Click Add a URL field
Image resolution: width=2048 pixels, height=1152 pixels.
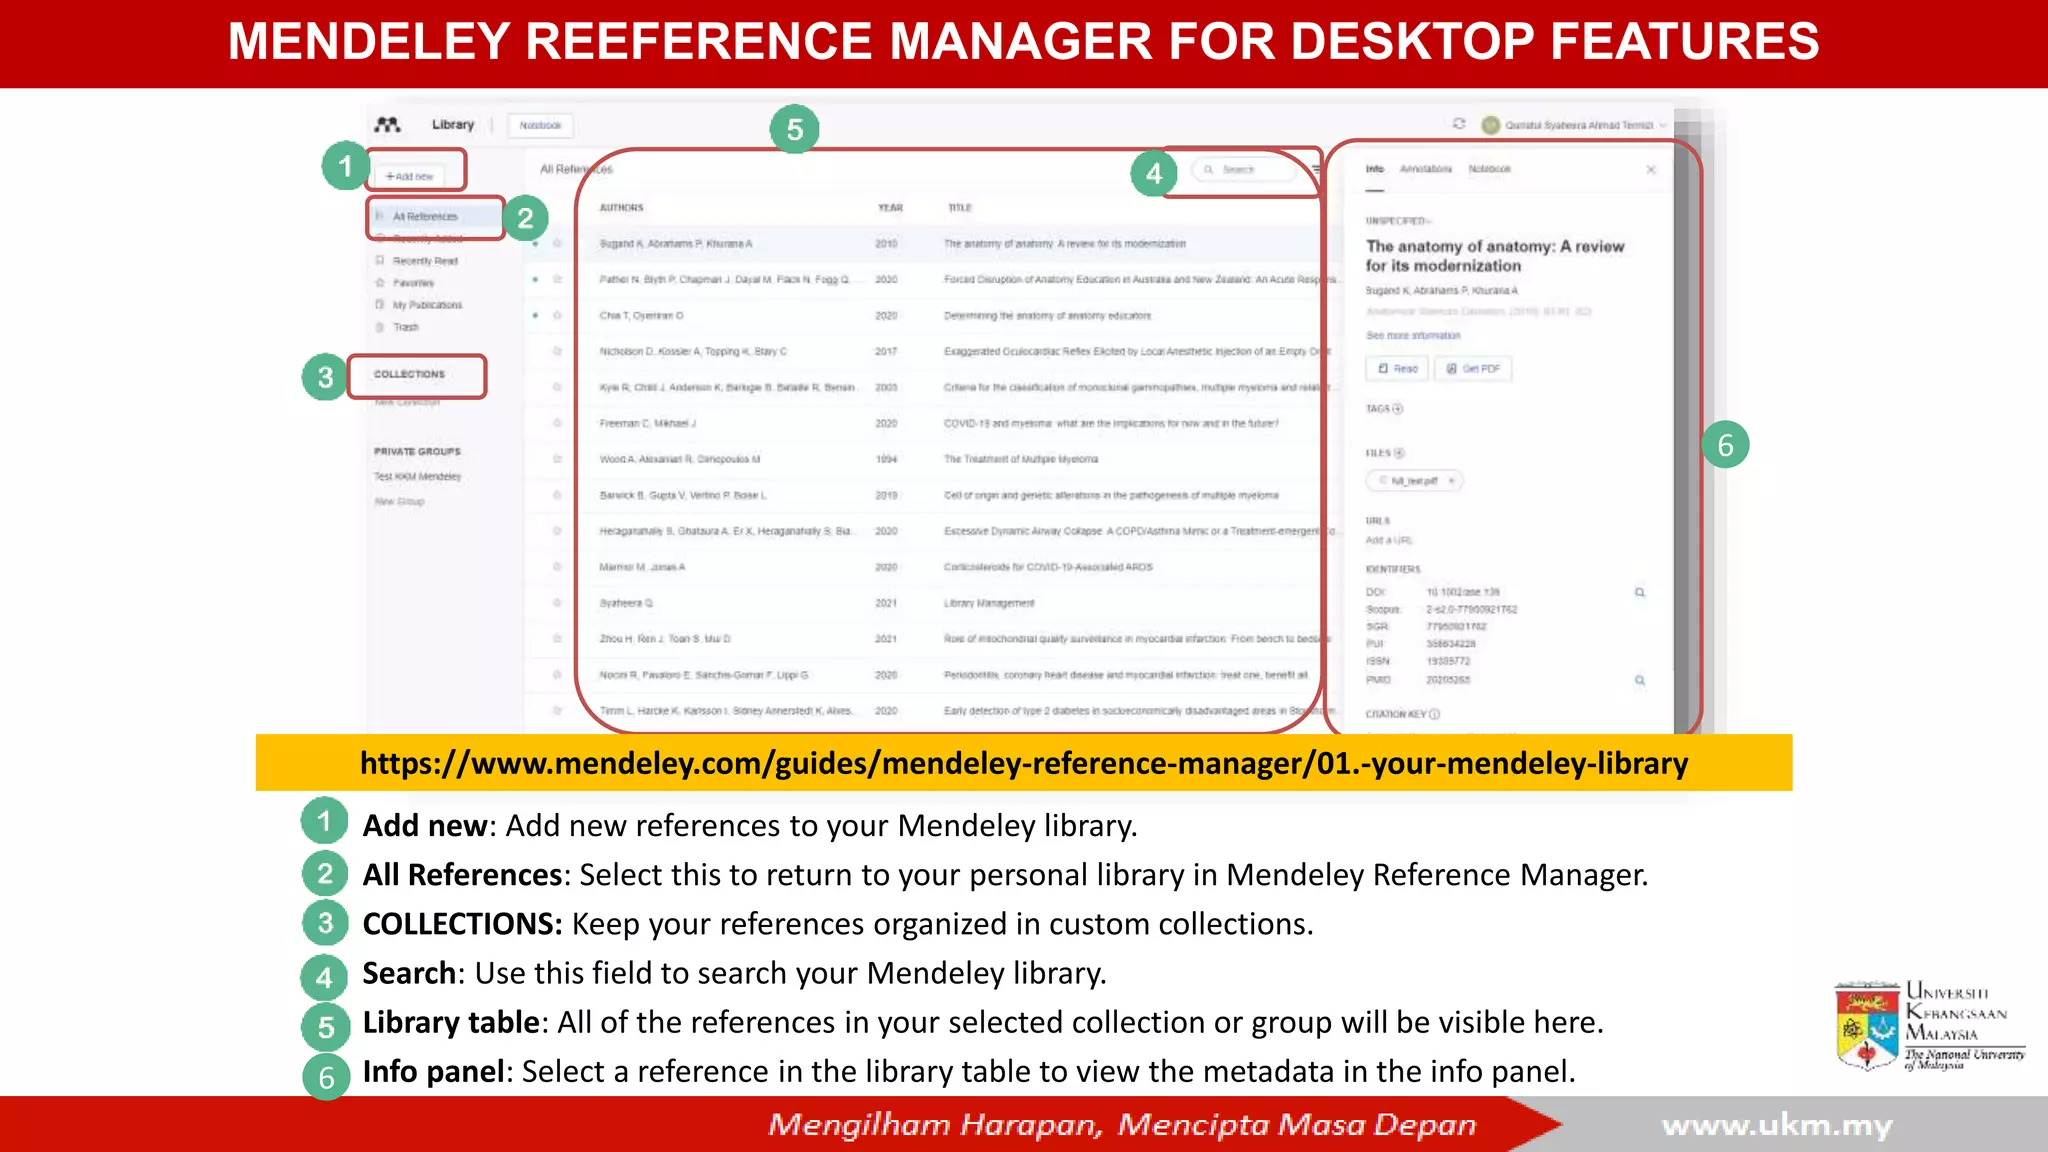click(x=1389, y=541)
